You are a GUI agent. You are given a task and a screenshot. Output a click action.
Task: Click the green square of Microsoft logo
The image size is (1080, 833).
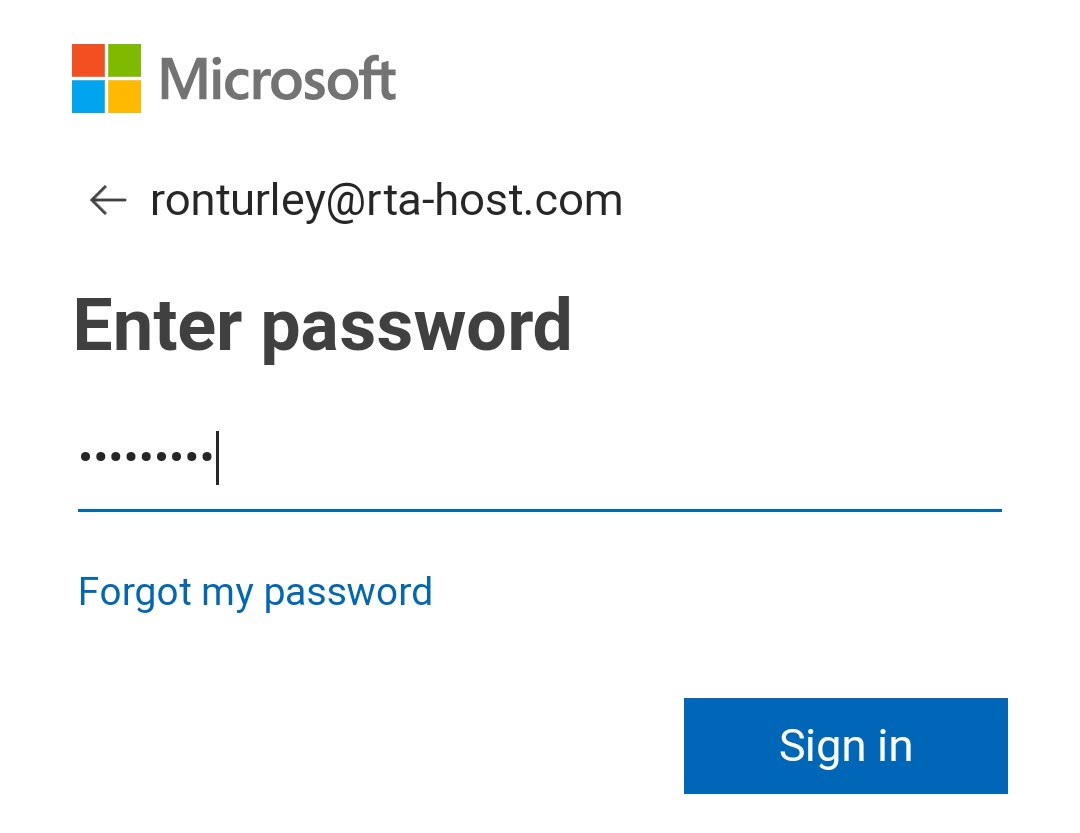click(x=124, y=60)
